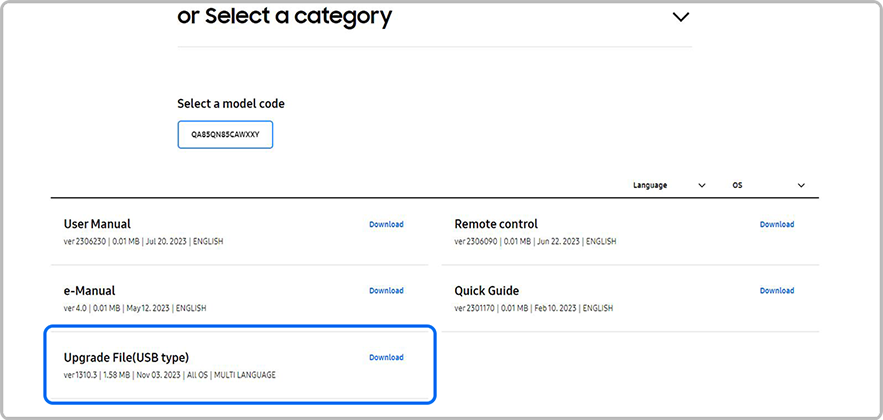
Task: Click the chevron arrow beside OS
Action: pos(801,185)
